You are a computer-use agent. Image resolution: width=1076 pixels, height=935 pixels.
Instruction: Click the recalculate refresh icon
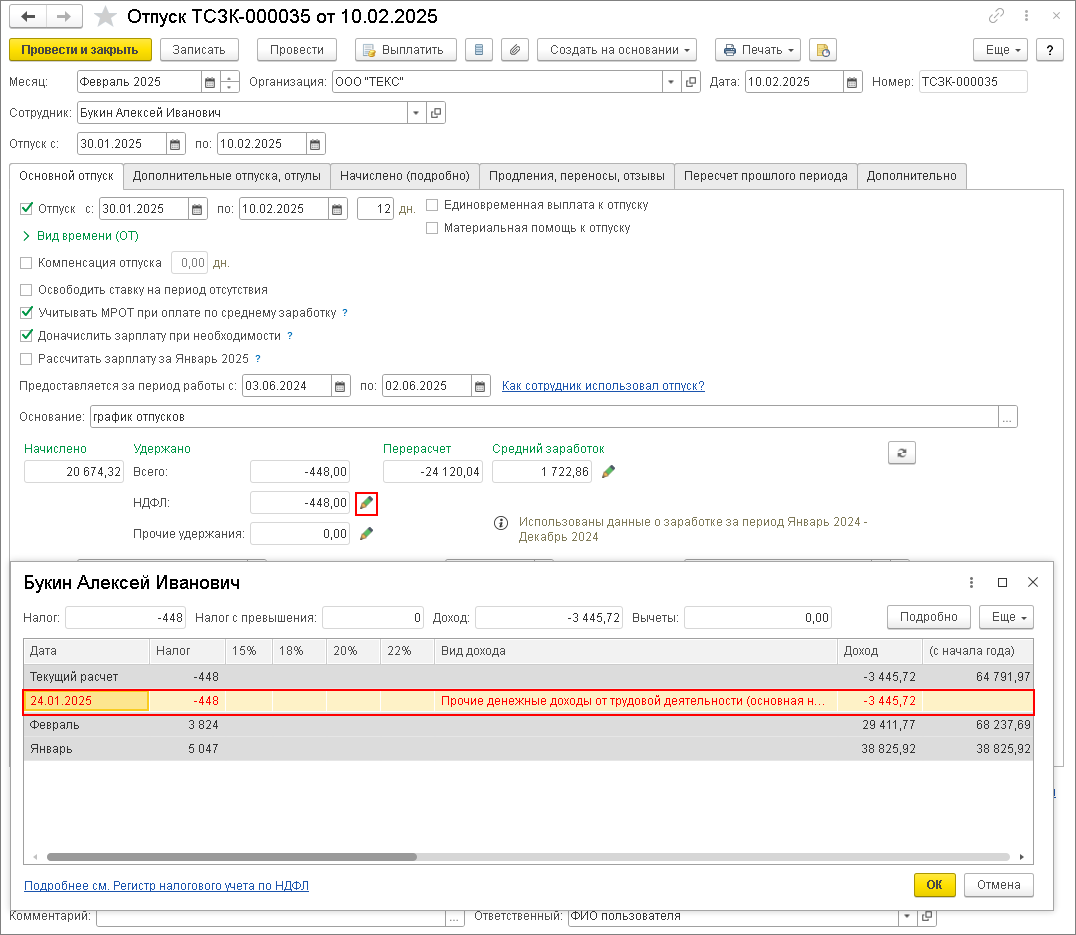902,453
